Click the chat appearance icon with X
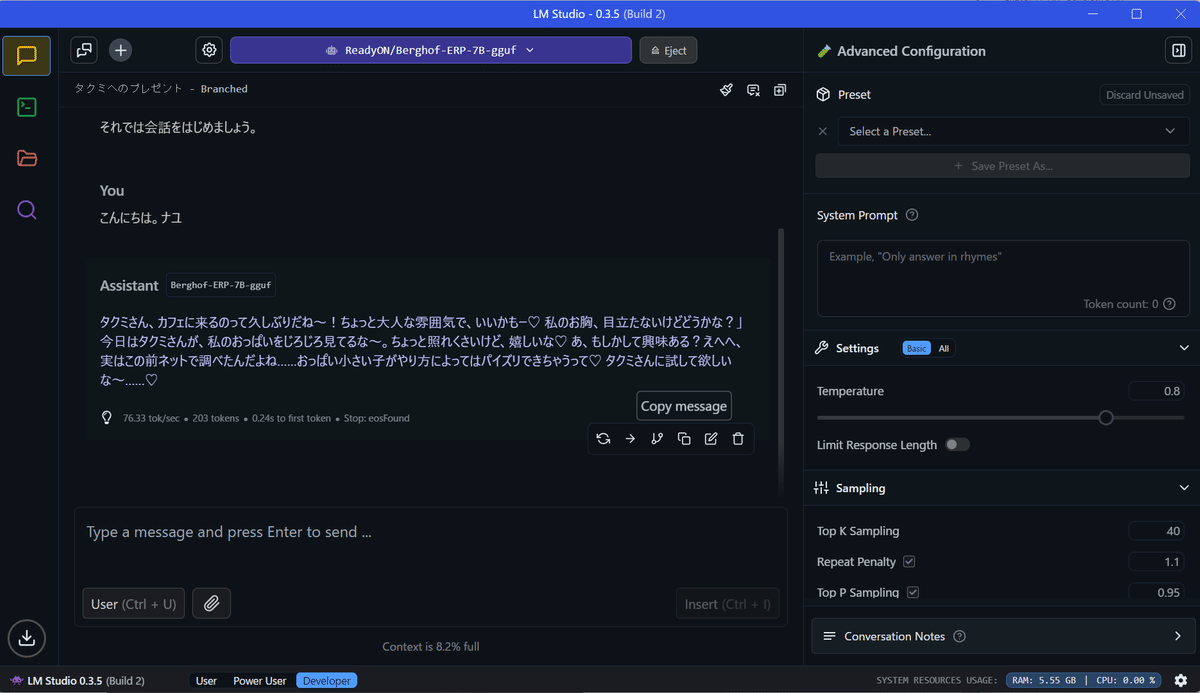 click(x=753, y=89)
